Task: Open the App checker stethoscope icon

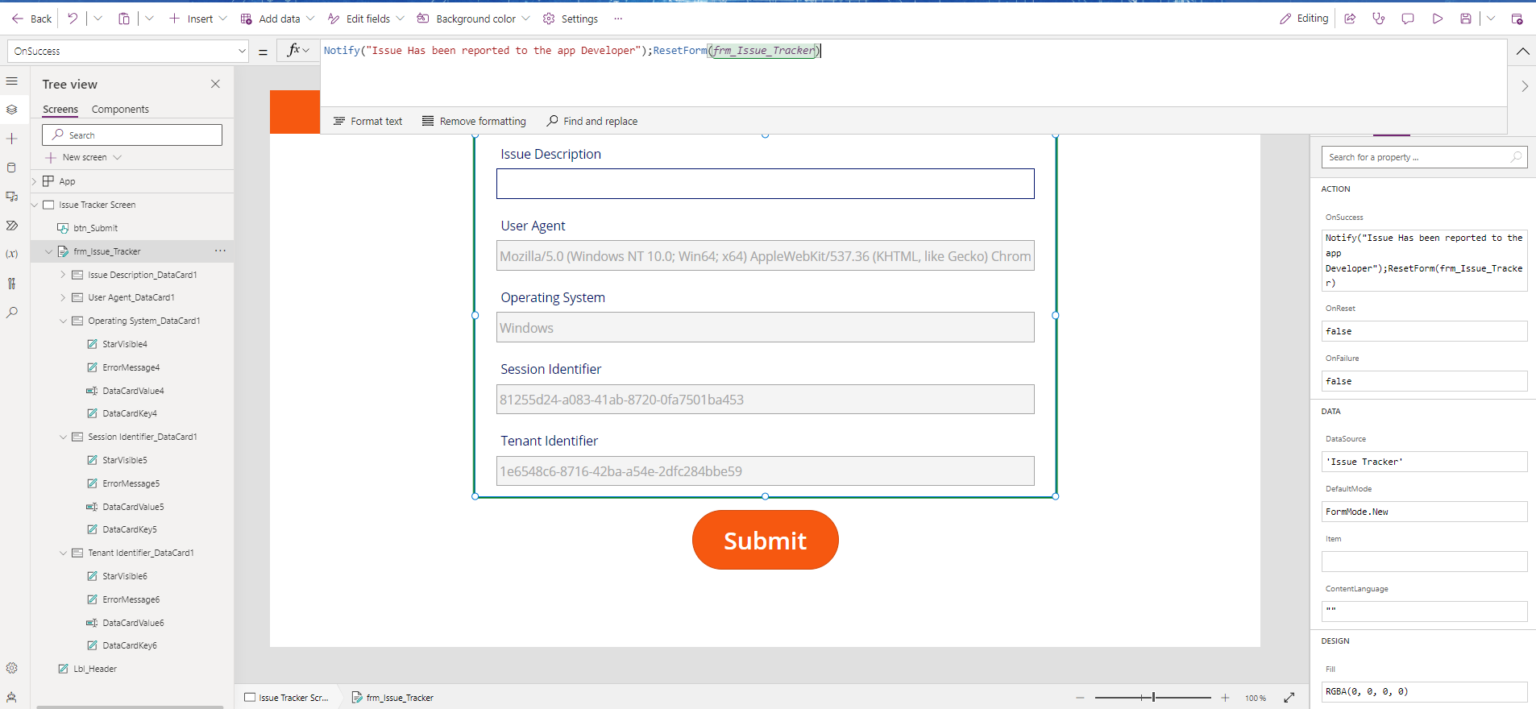Action: pyautogui.click(x=1378, y=18)
